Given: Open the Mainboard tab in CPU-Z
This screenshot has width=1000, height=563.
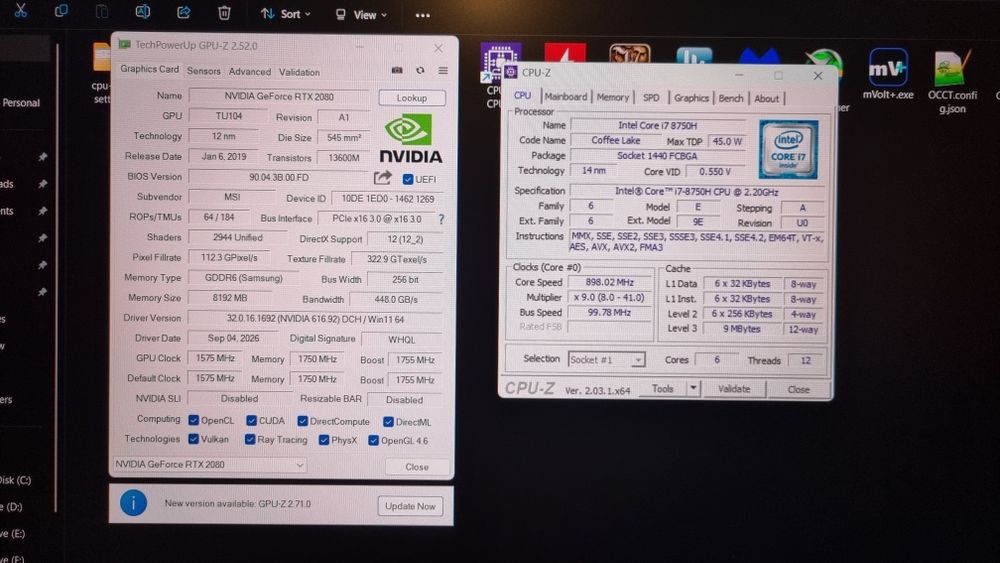Looking at the screenshot, I should pyautogui.click(x=565, y=96).
